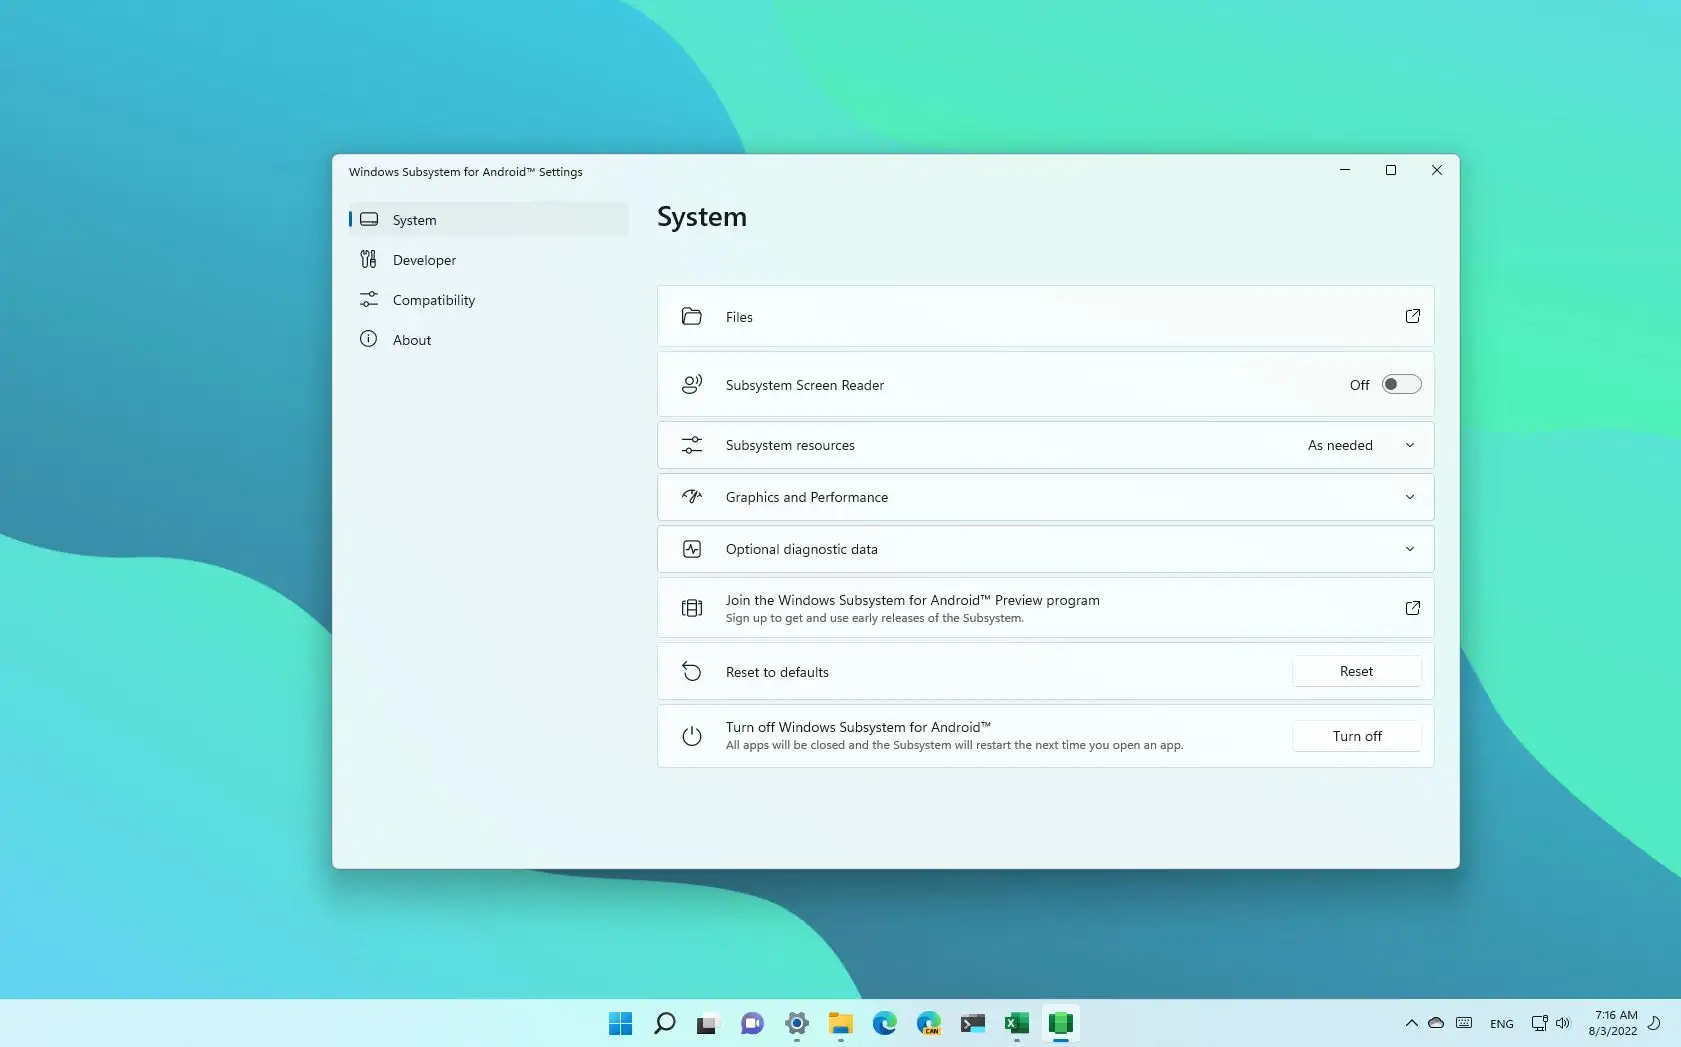Click the Compatibility sliders icon in sidebar
The height and width of the screenshot is (1047, 1681).
(x=368, y=300)
